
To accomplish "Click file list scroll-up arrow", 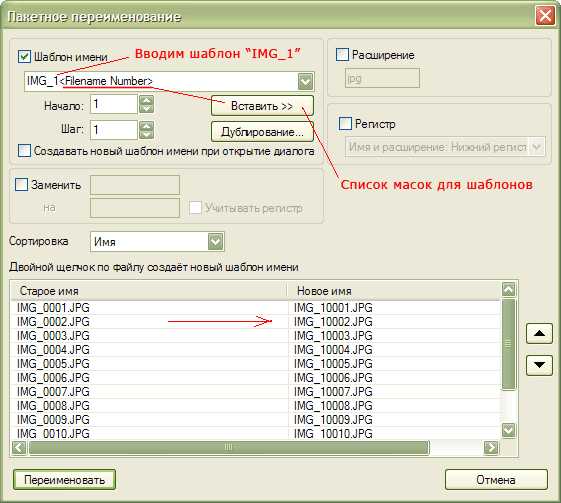I will point(509,289).
